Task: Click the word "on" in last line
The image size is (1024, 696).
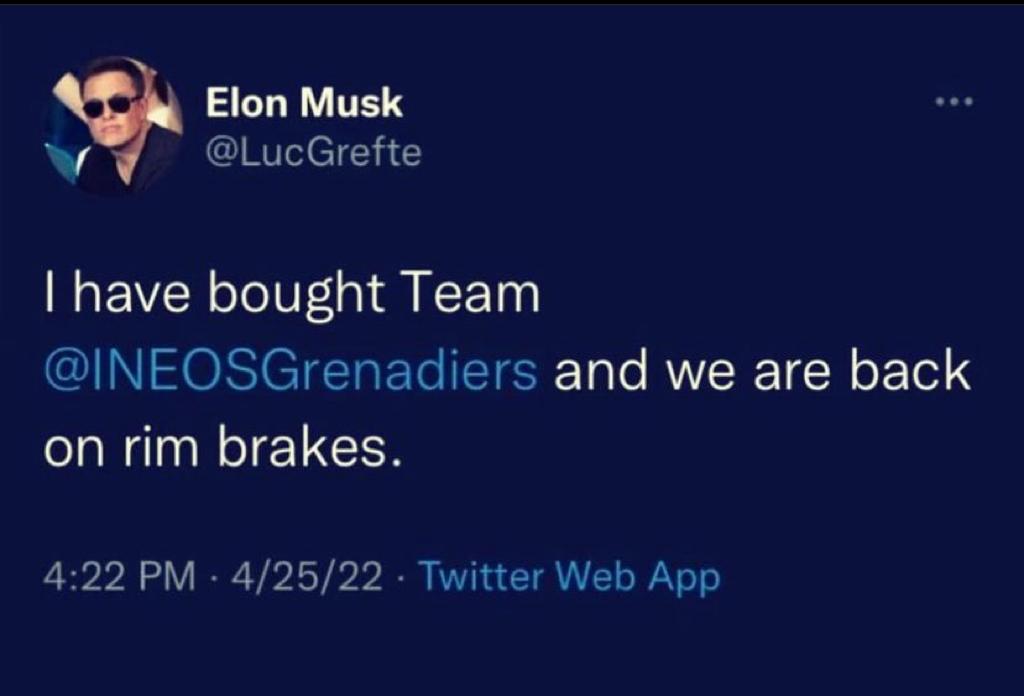Action: pyautogui.click(x=68, y=452)
